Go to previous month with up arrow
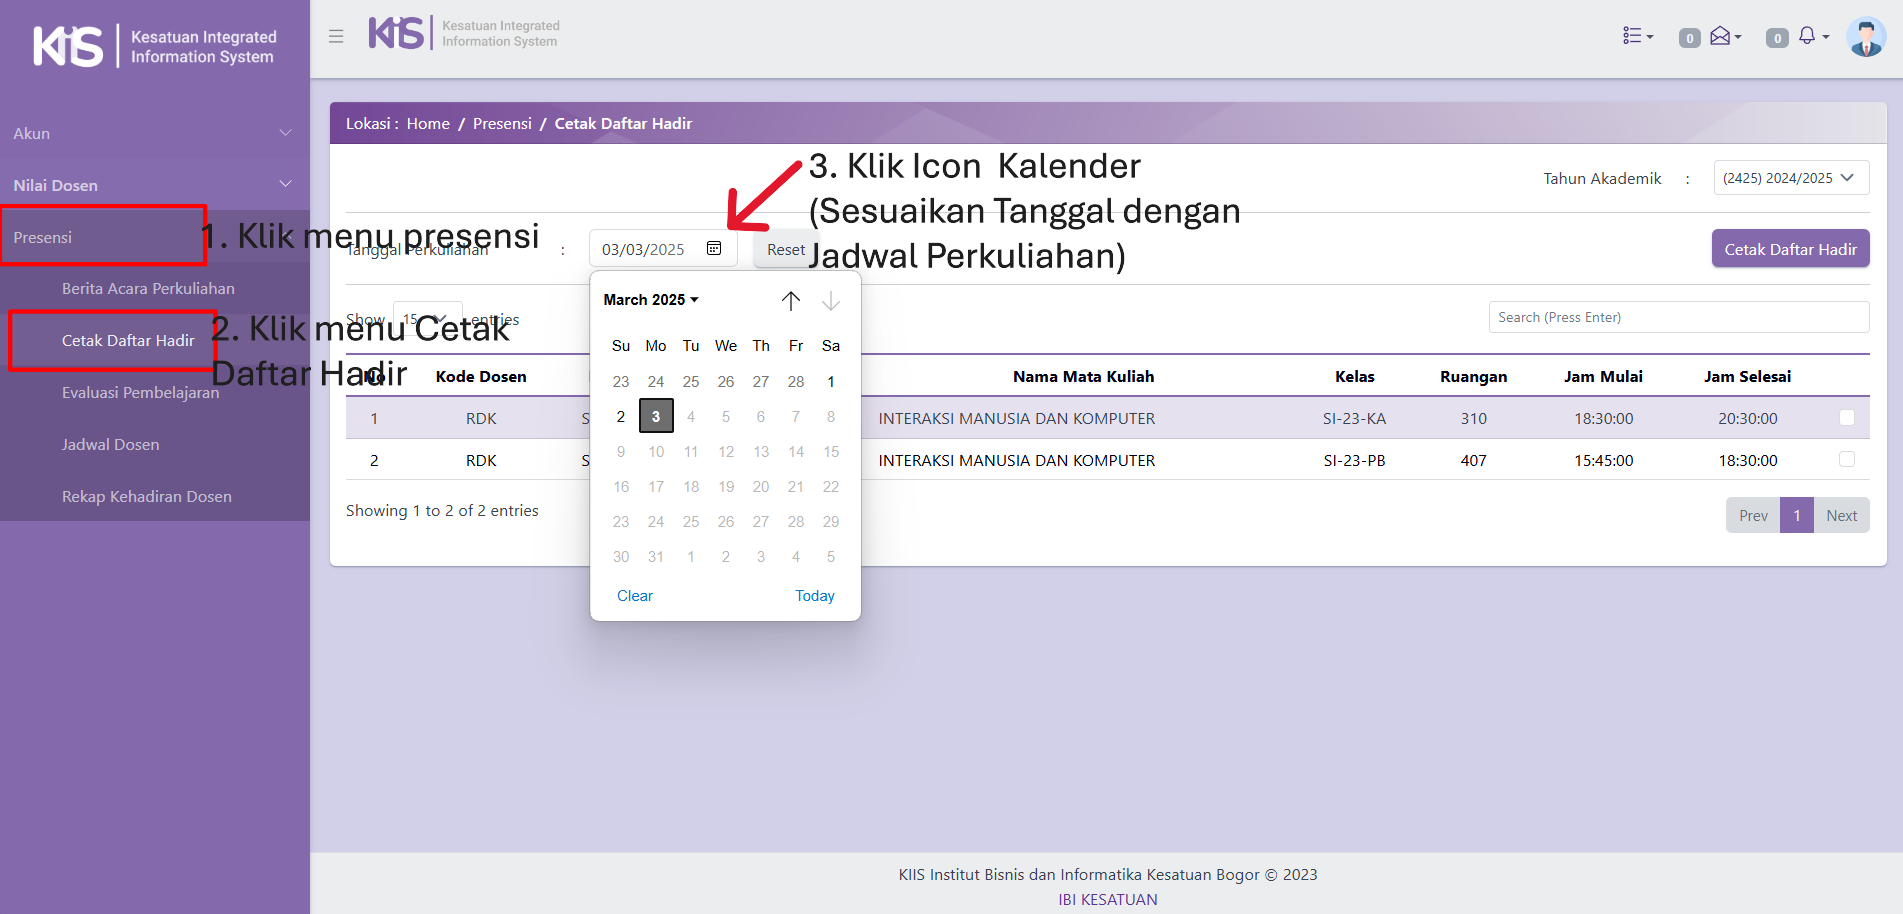This screenshot has height=914, width=1903. tap(791, 300)
